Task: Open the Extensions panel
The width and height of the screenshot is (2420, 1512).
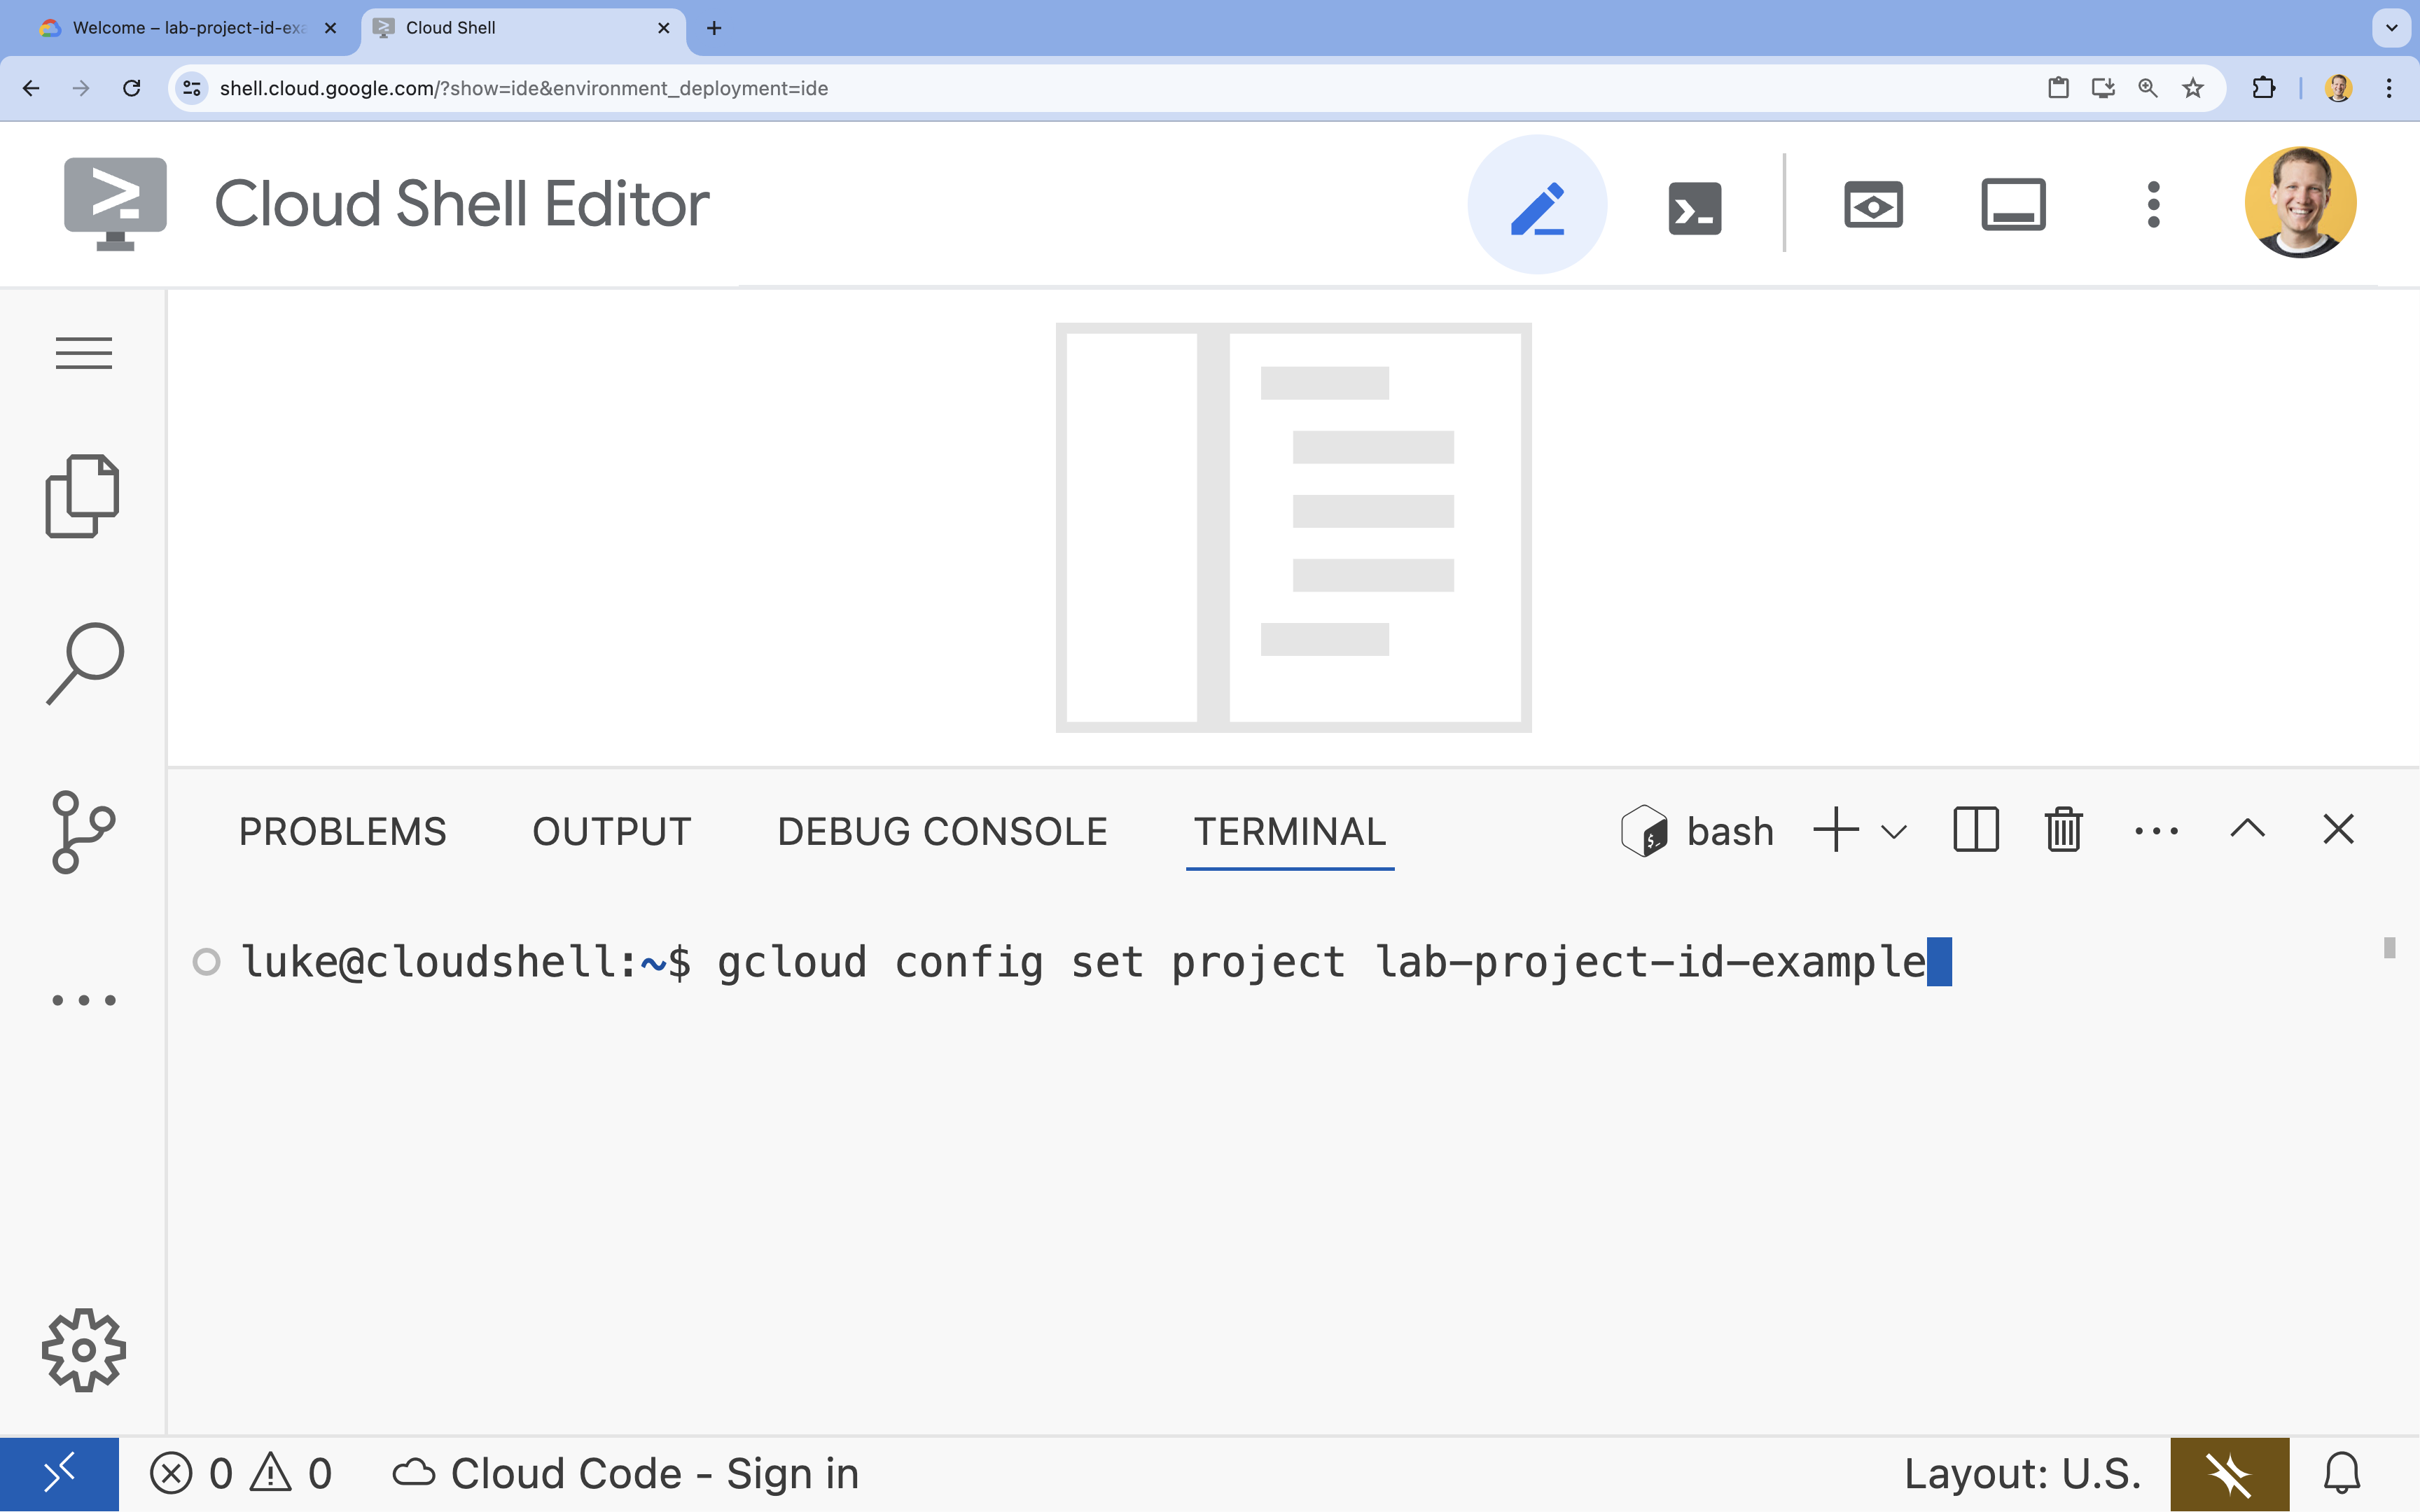Action: click(x=82, y=998)
